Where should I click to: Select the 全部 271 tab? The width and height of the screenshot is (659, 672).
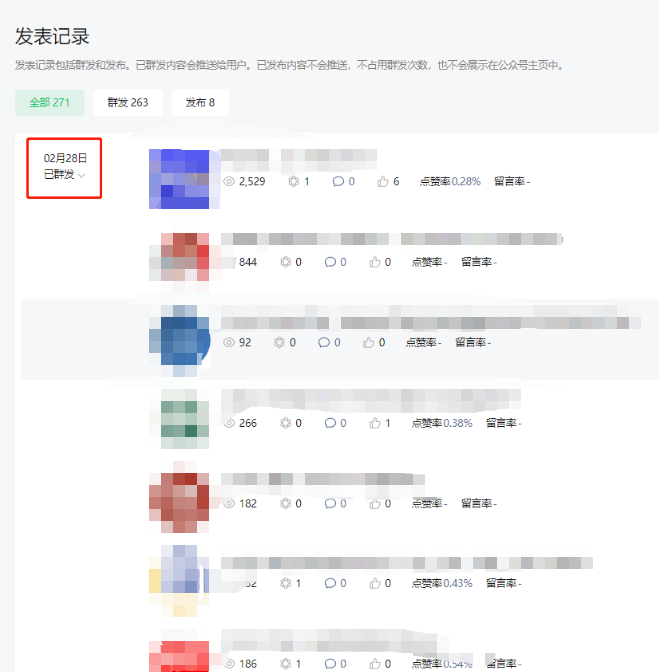pos(50,102)
